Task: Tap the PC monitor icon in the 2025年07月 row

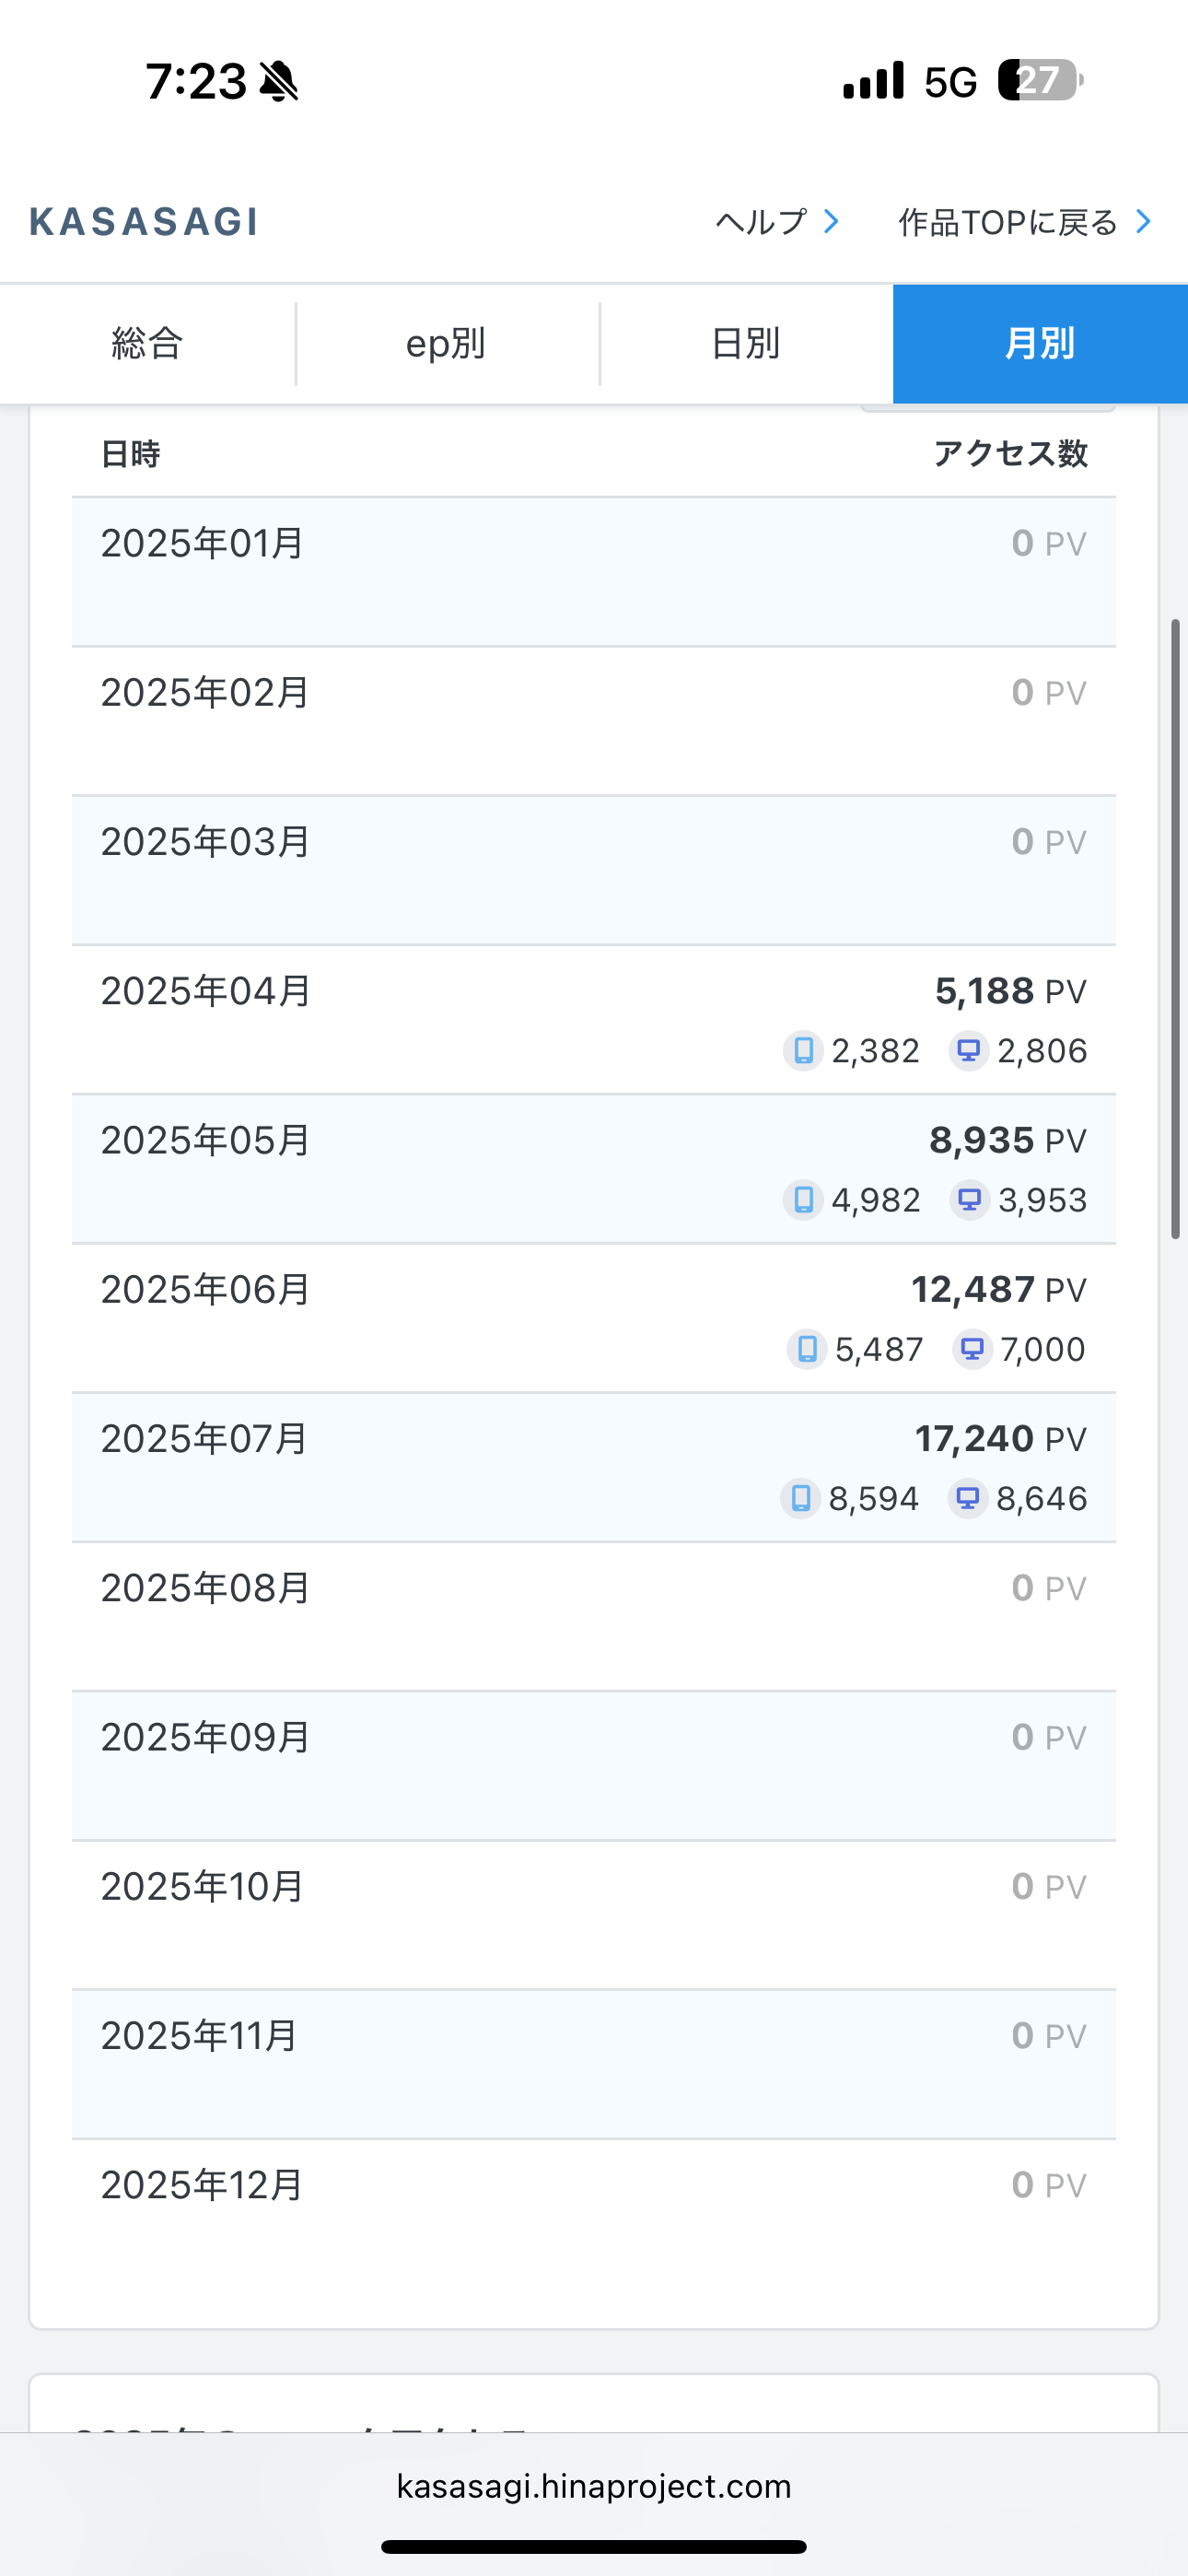Action: pyautogui.click(x=967, y=1498)
